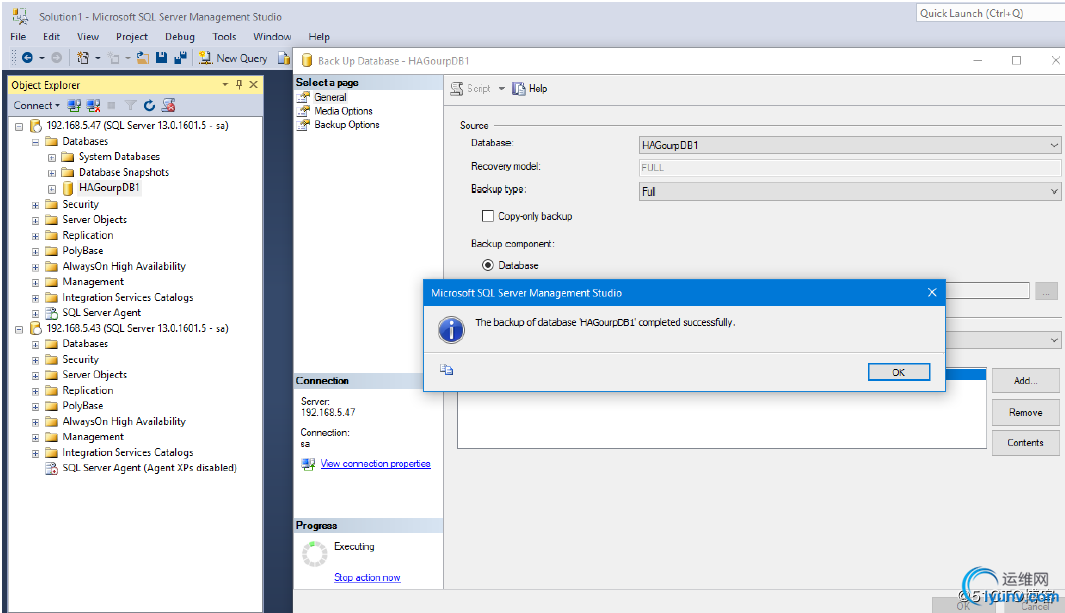Click the Save All disks icon
This screenshot has height=613, width=1065.
tap(180, 58)
